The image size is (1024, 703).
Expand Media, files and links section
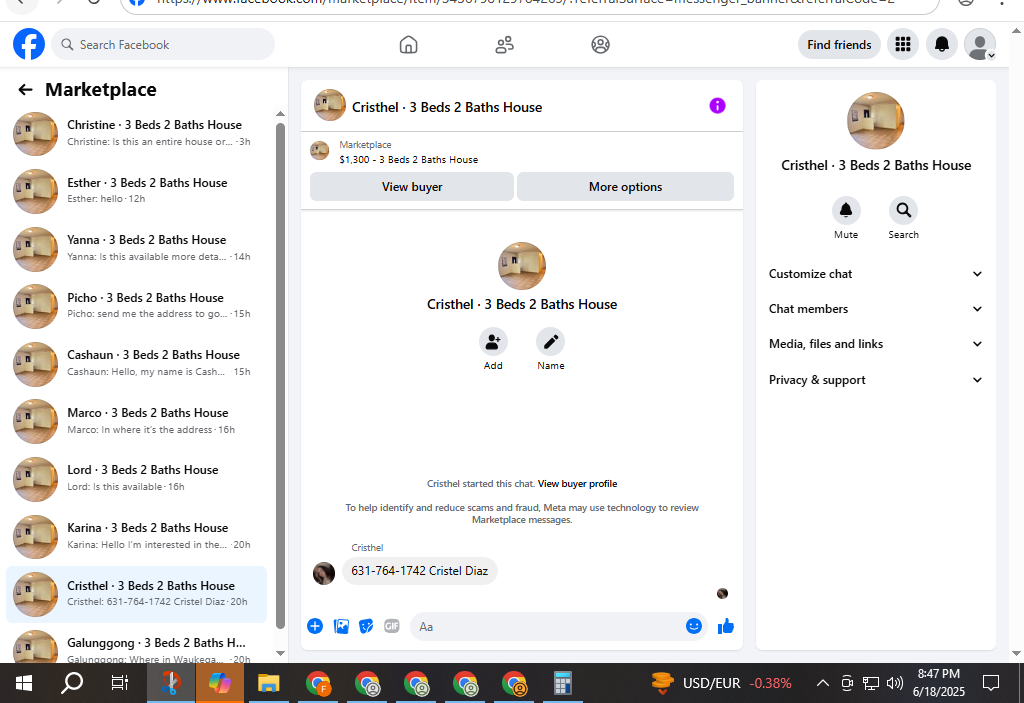point(875,344)
